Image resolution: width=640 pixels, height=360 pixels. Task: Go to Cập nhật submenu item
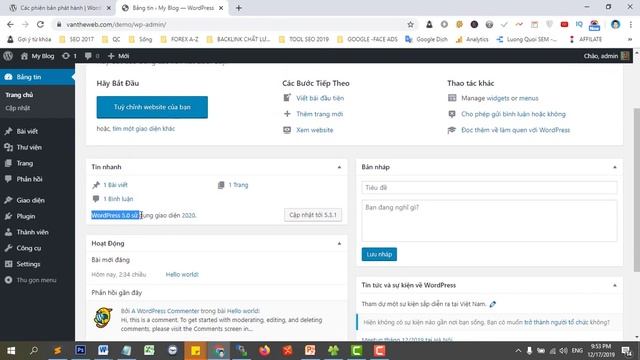[x=18, y=108]
